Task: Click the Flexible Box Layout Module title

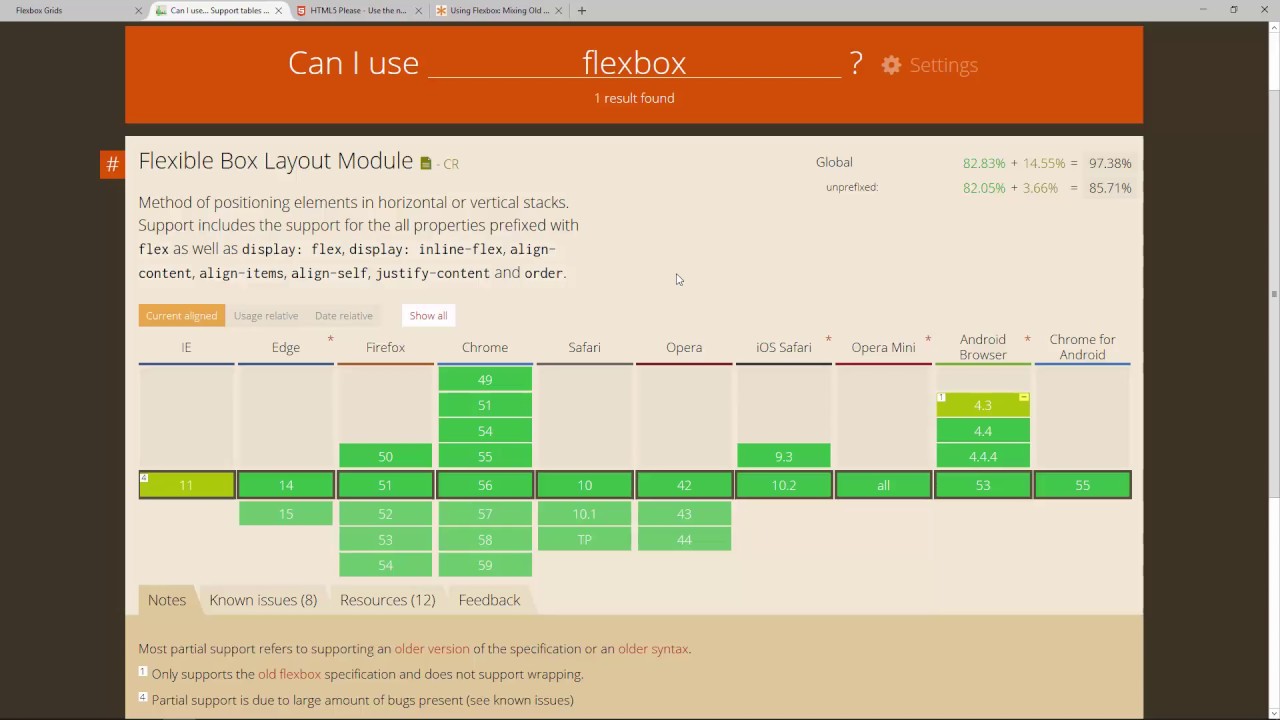Action: pyautogui.click(x=275, y=161)
